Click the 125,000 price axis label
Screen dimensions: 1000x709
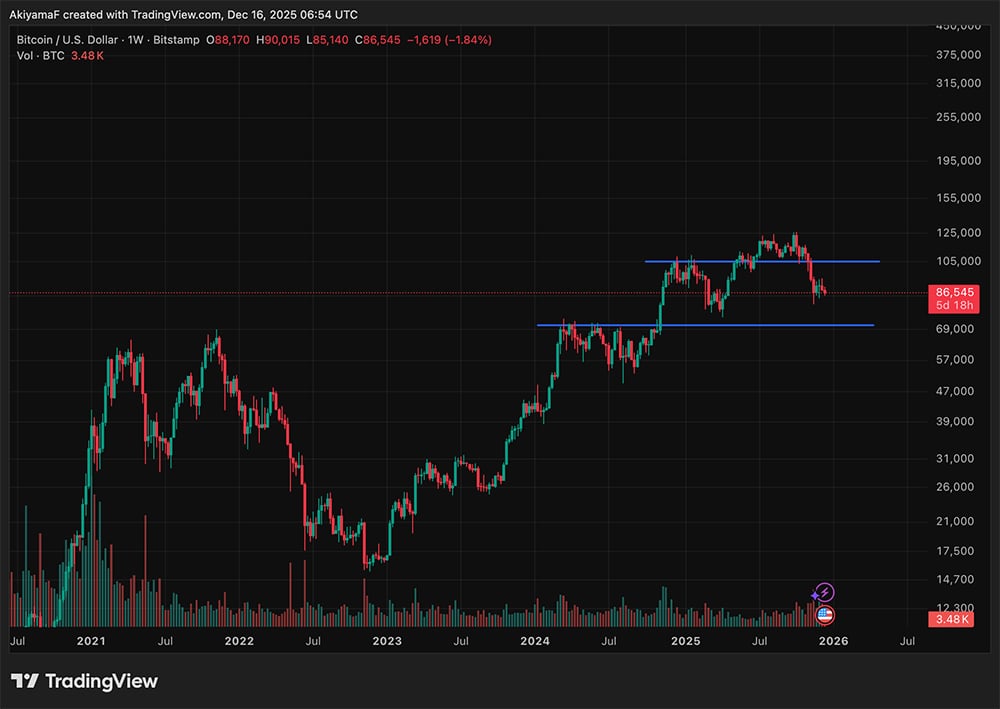[x=958, y=233]
